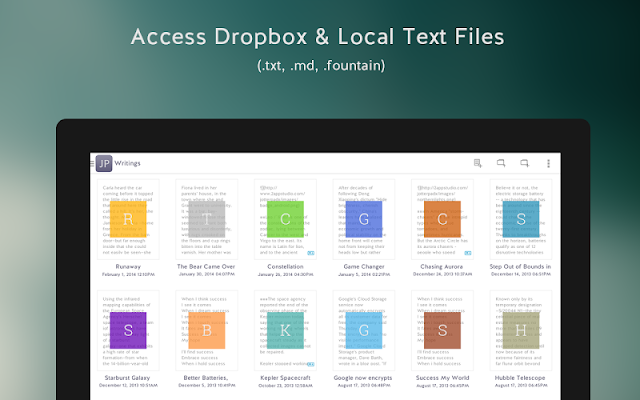This screenshot has height=400, width=640.
Task: Select the Starburst Galaxy title
Action: (x=127, y=378)
